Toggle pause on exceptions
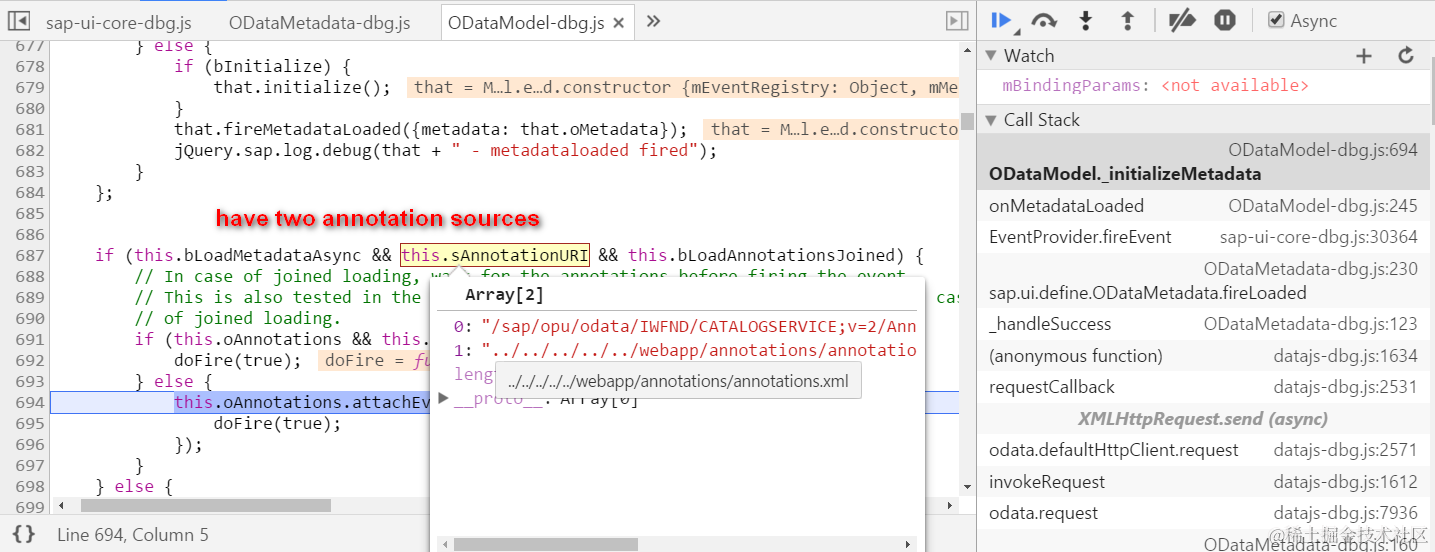The height and width of the screenshot is (552, 1435). point(1224,20)
